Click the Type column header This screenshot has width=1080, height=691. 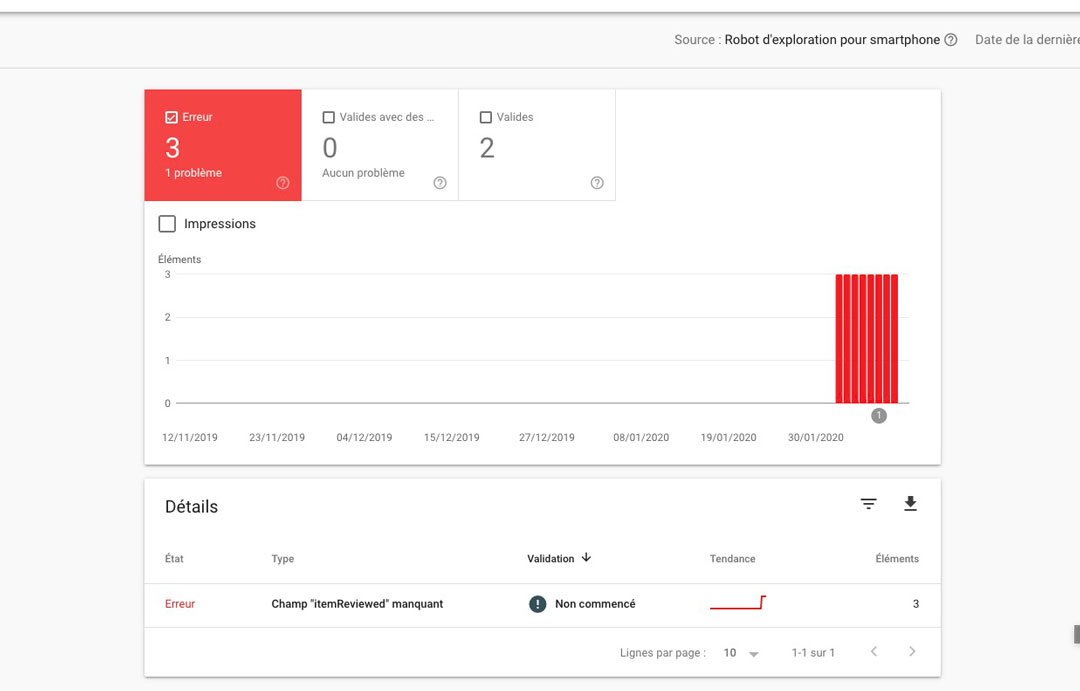[282, 559]
